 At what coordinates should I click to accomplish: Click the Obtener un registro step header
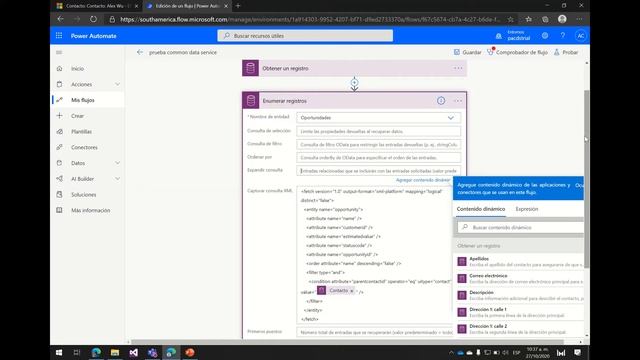point(354,68)
